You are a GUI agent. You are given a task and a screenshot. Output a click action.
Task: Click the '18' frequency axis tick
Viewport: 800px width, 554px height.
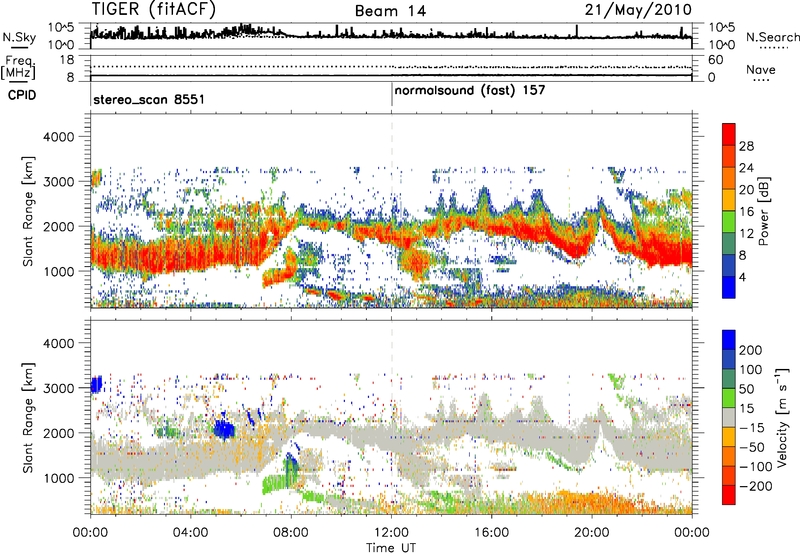67,60
